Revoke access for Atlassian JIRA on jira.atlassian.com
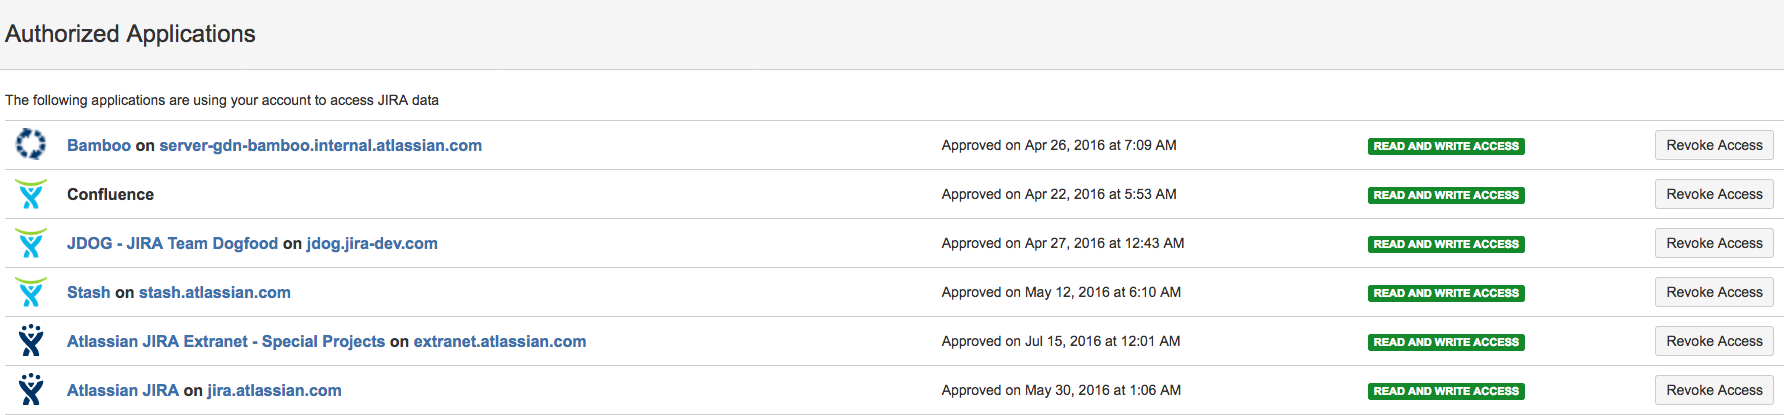This screenshot has height=415, width=1784. click(x=1713, y=391)
